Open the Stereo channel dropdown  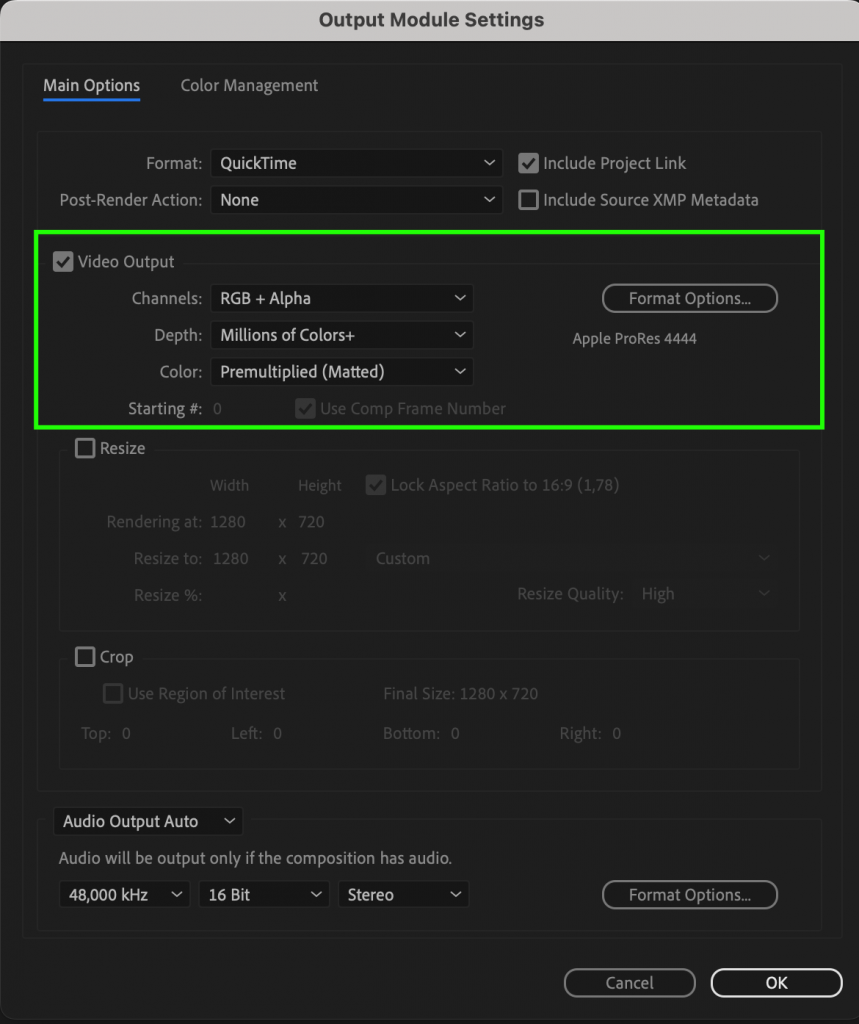[403, 894]
